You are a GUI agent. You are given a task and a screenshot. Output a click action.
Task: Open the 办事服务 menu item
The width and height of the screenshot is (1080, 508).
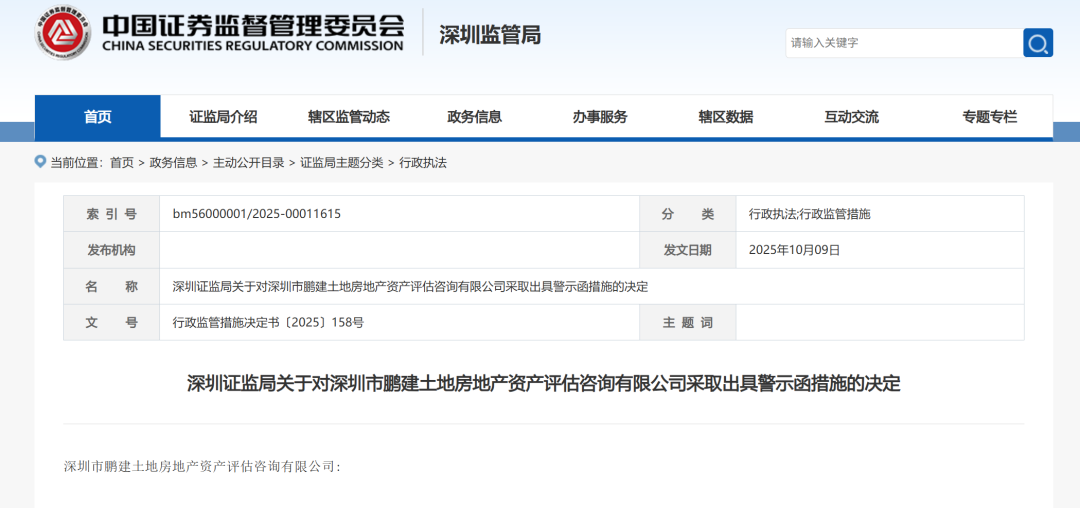[600, 117]
